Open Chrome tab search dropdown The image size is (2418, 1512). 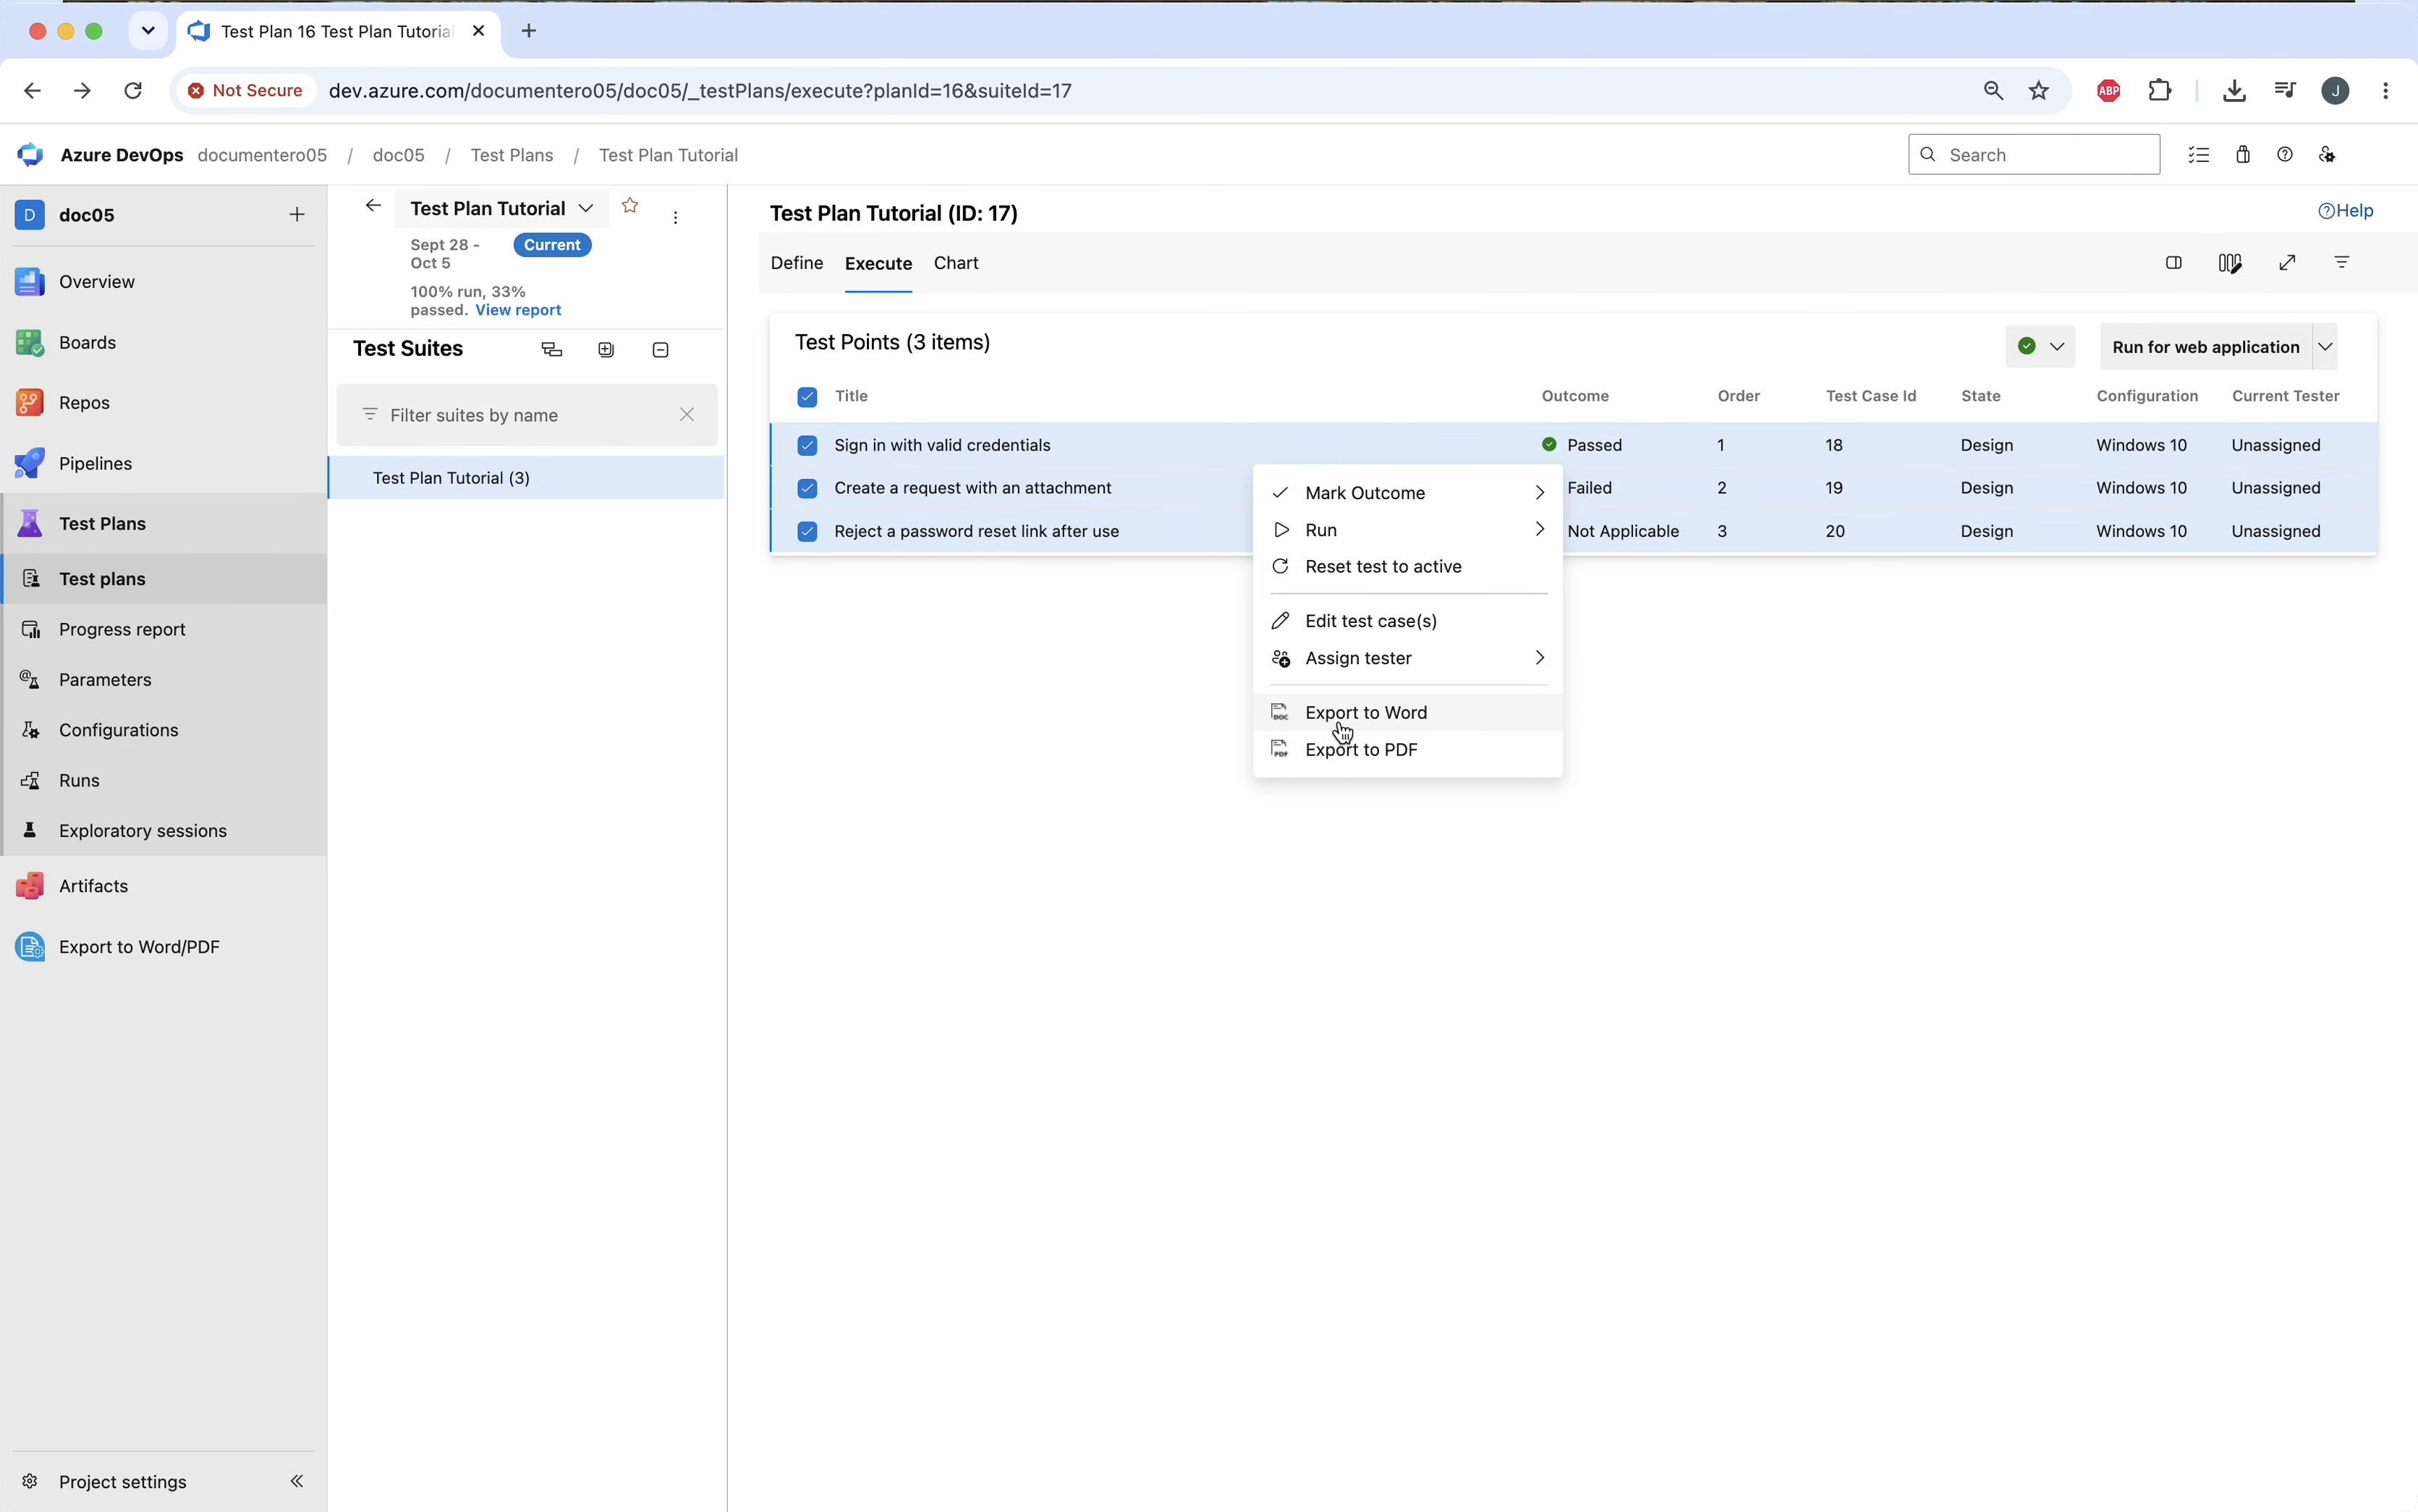(148, 31)
